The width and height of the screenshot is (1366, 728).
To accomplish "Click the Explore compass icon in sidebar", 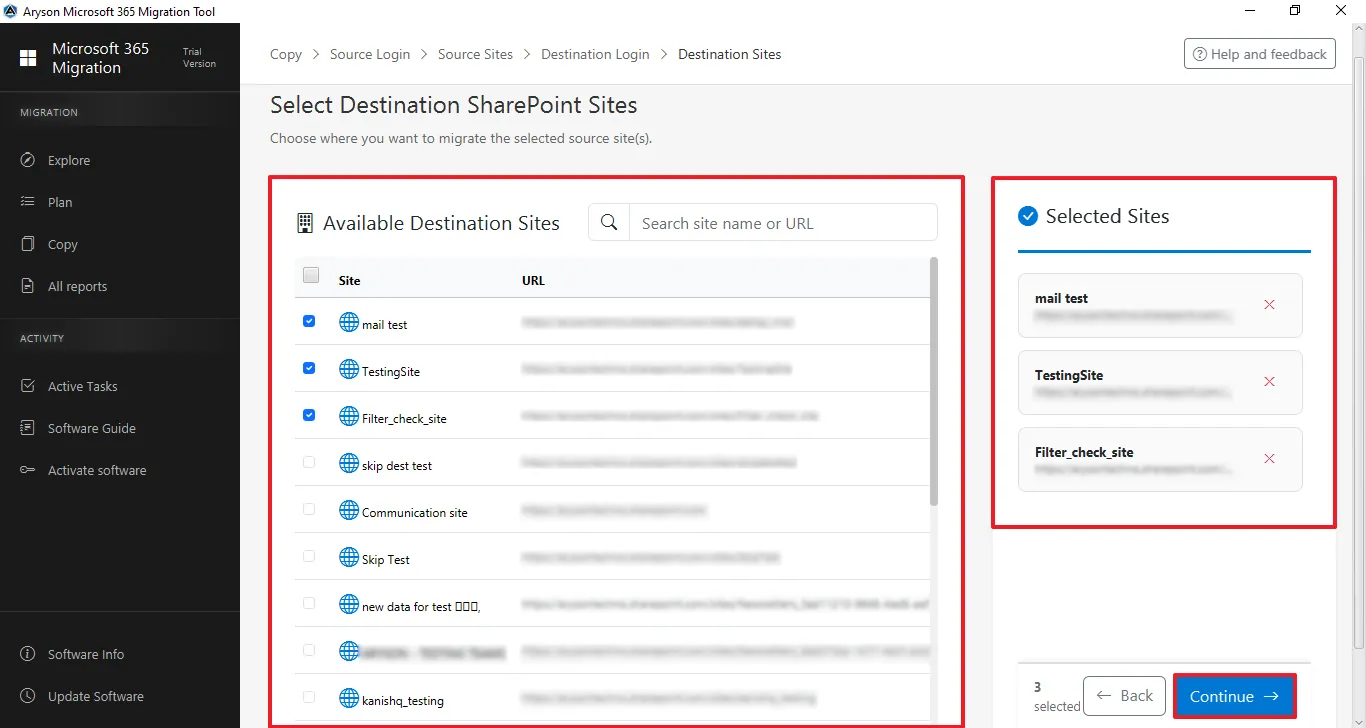I will tap(28, 160).
